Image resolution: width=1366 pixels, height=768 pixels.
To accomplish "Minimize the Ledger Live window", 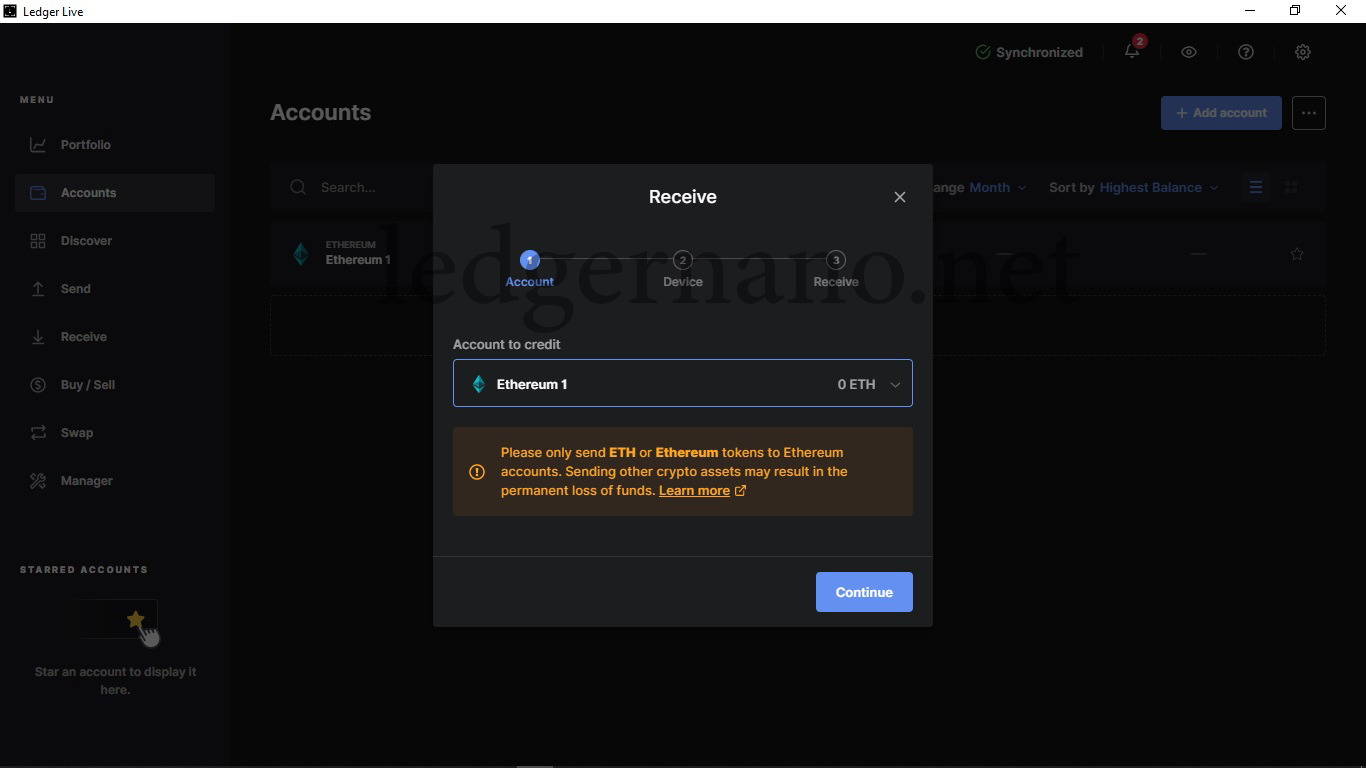I will tap(1250, 11).
